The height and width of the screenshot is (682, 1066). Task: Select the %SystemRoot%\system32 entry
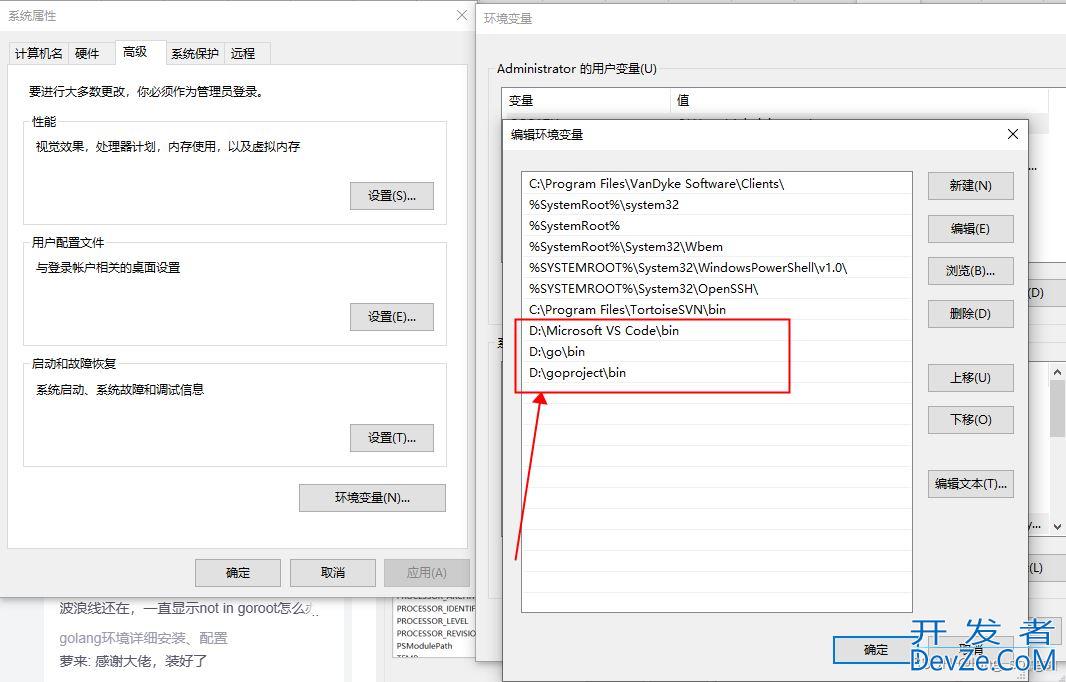click(x=717, y=205)
